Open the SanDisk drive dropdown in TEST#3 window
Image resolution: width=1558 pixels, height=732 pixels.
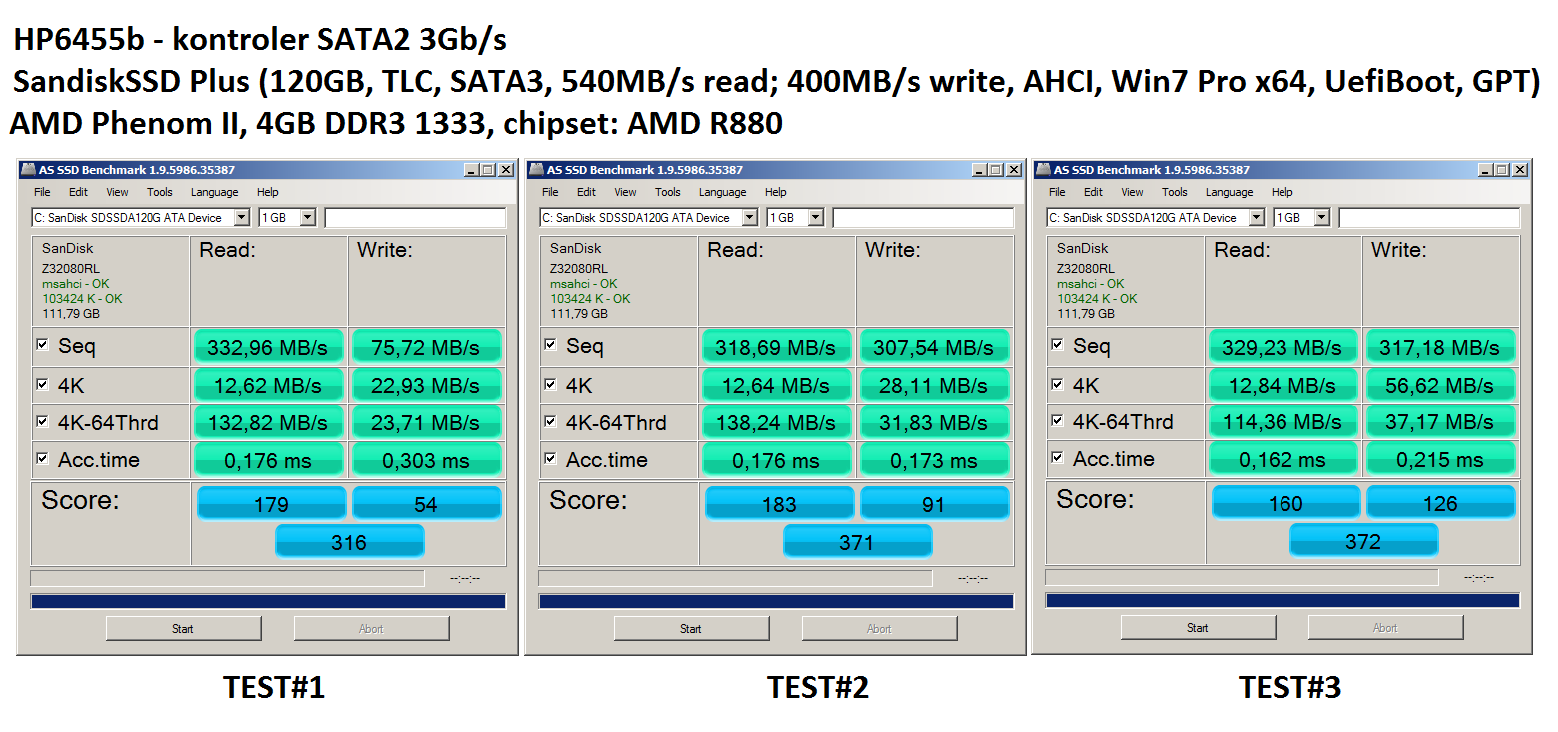pos(1156,217)
